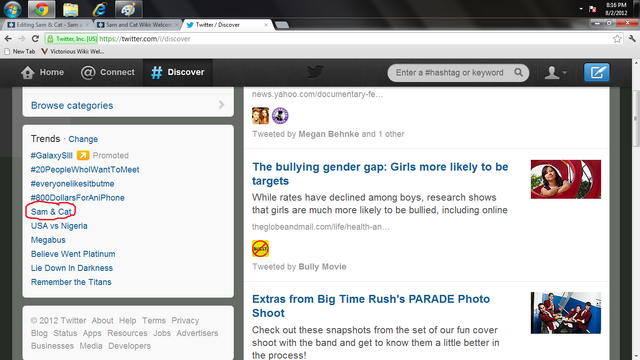Open a new browser tab
640x360 pixels.
click(282, 25)
